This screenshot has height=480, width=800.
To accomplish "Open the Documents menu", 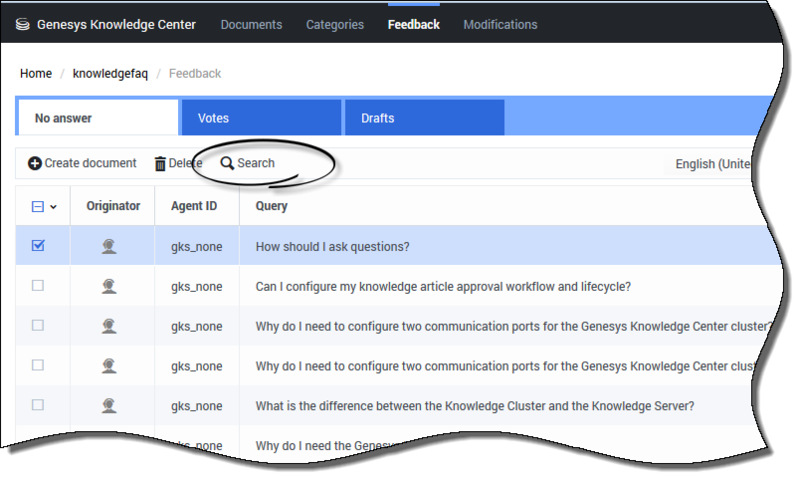I will pos(251,24).
